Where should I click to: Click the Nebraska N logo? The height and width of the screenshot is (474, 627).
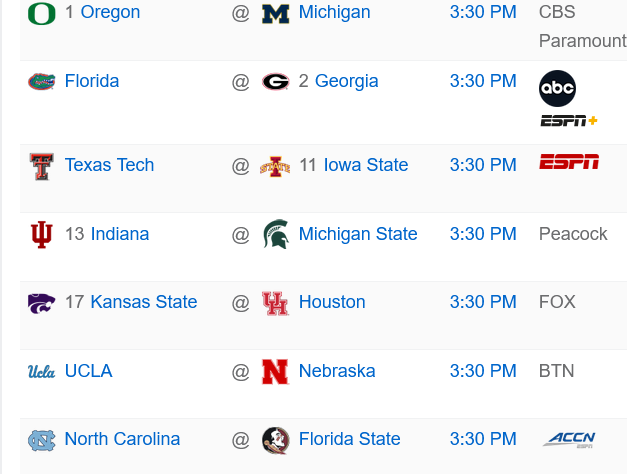coord(275,372)
